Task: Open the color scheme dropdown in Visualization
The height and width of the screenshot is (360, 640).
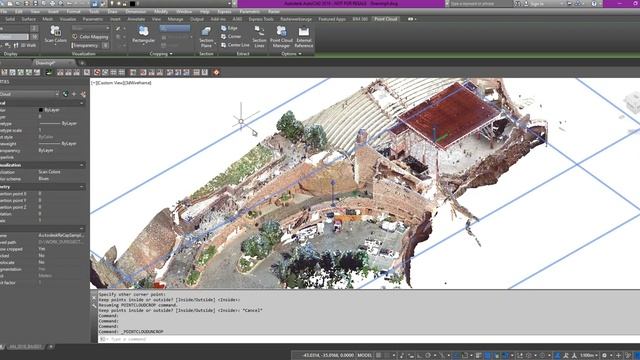Action: coord(91,28)
